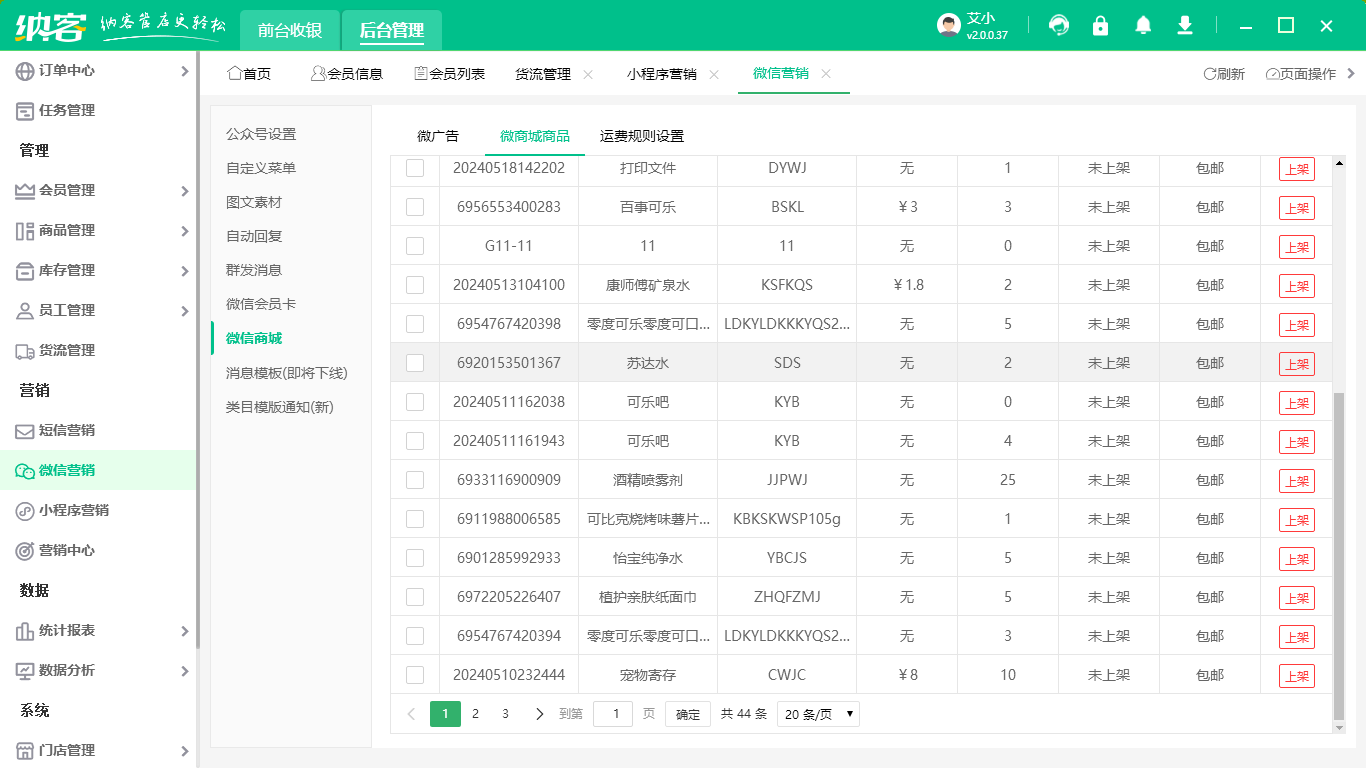The image size is (1366, 768).
Task: Open the 20 条/页 page size dropdown
Action: (818, 714)
